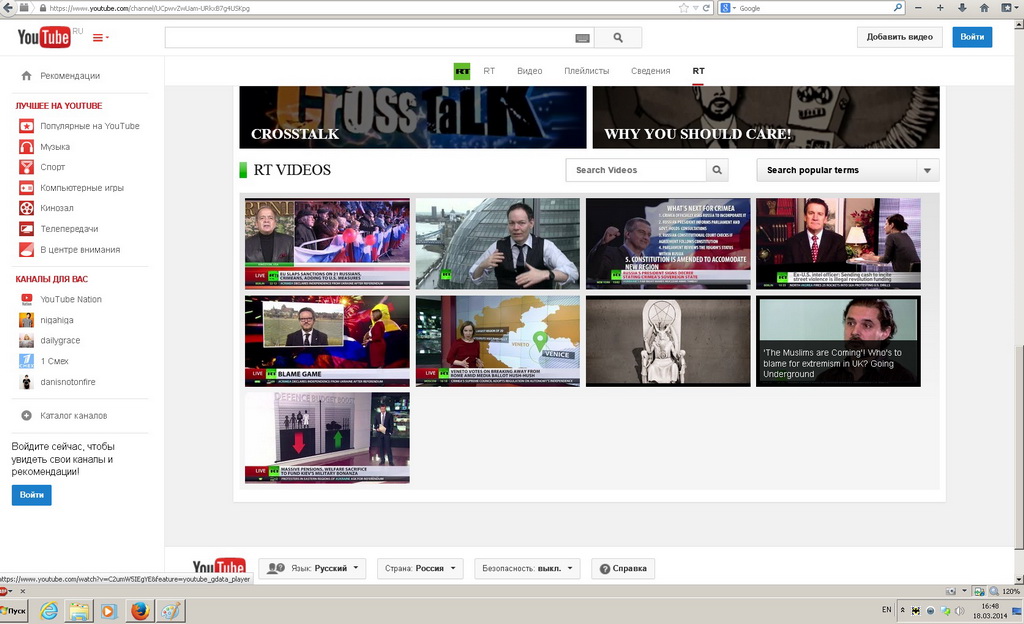
Task: Open the Muslims are Coming video thumbnail
Action: (839, 341)
